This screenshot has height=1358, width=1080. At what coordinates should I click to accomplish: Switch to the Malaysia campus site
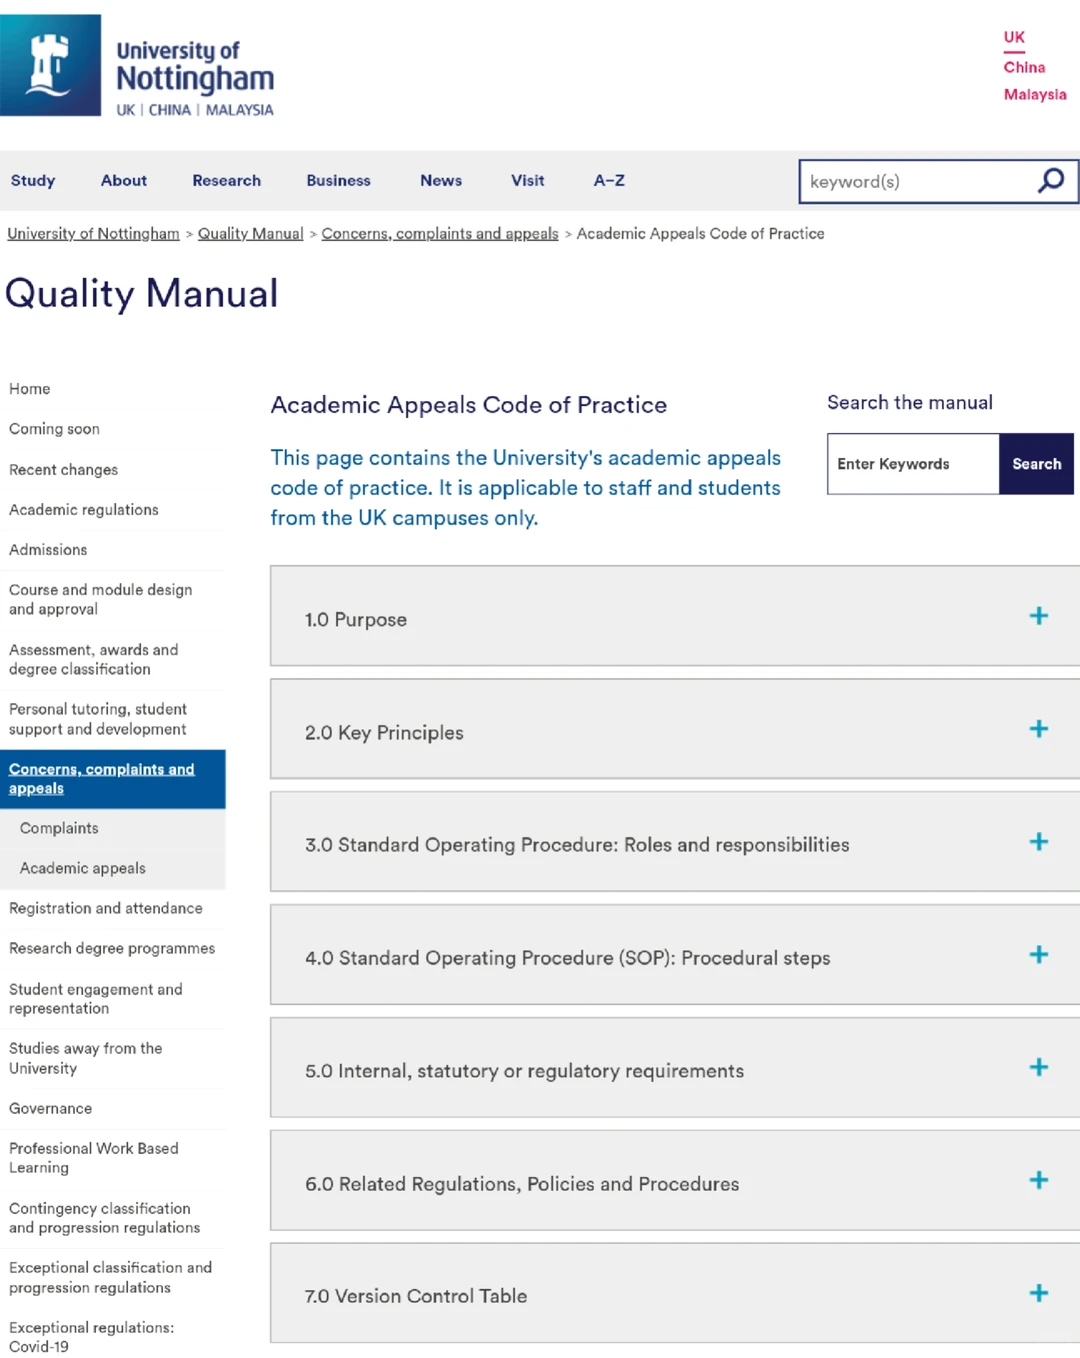click(1035, 95)
